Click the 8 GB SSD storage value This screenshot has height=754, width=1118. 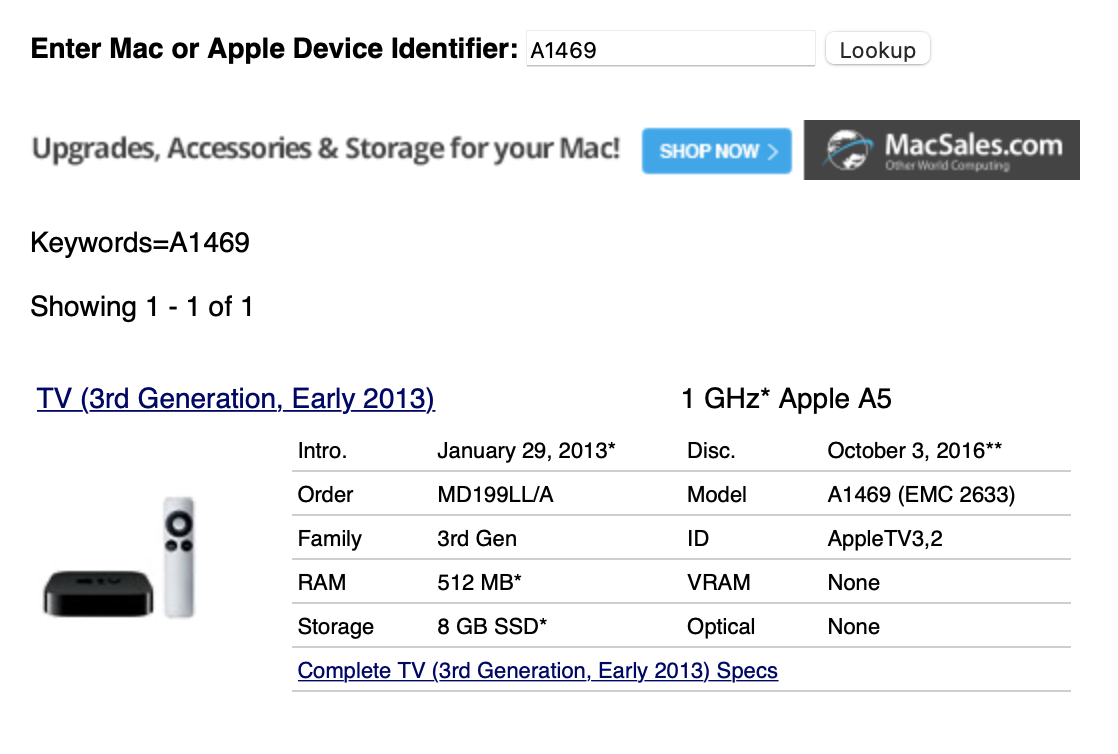492,627
